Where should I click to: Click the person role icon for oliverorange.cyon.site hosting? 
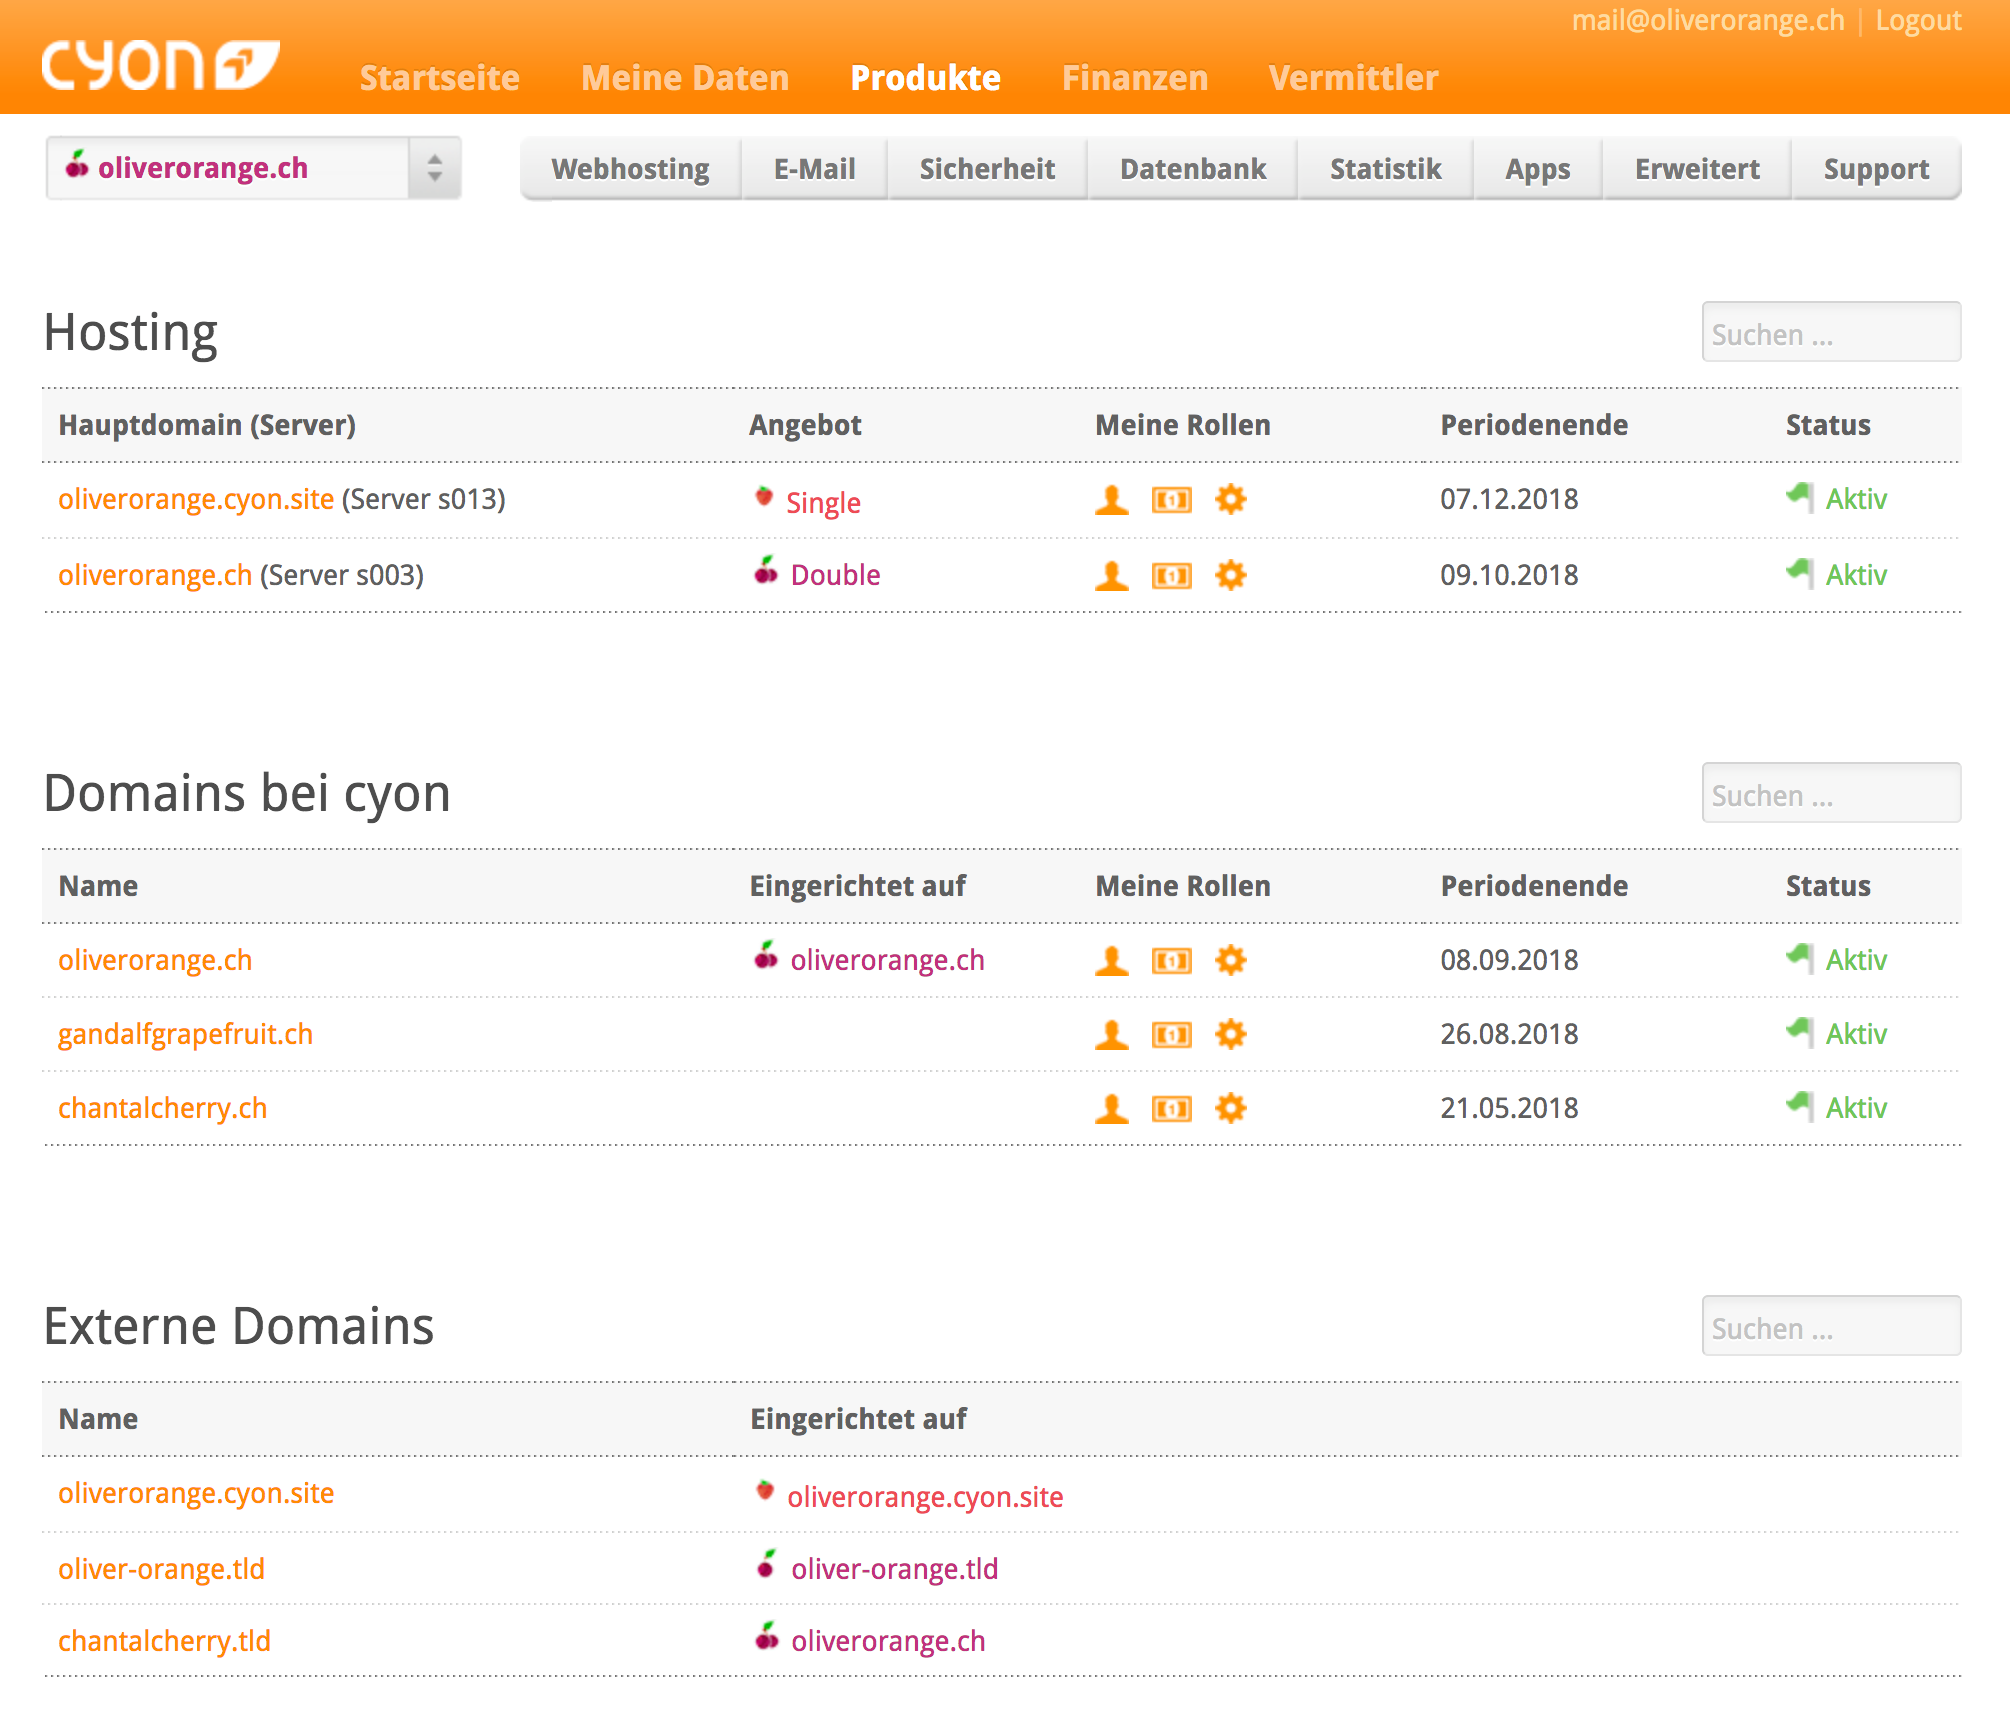point(1111,499)
